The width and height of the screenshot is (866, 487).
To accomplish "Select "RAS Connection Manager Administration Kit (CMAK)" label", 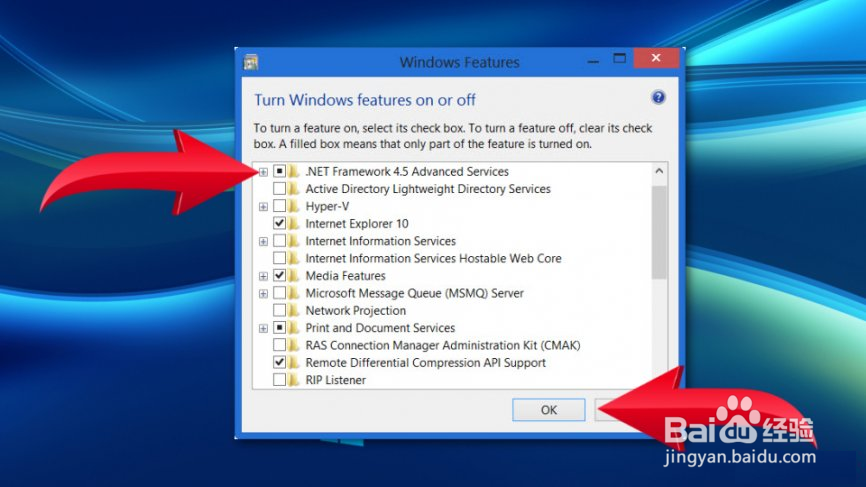I will coord(443,345).
